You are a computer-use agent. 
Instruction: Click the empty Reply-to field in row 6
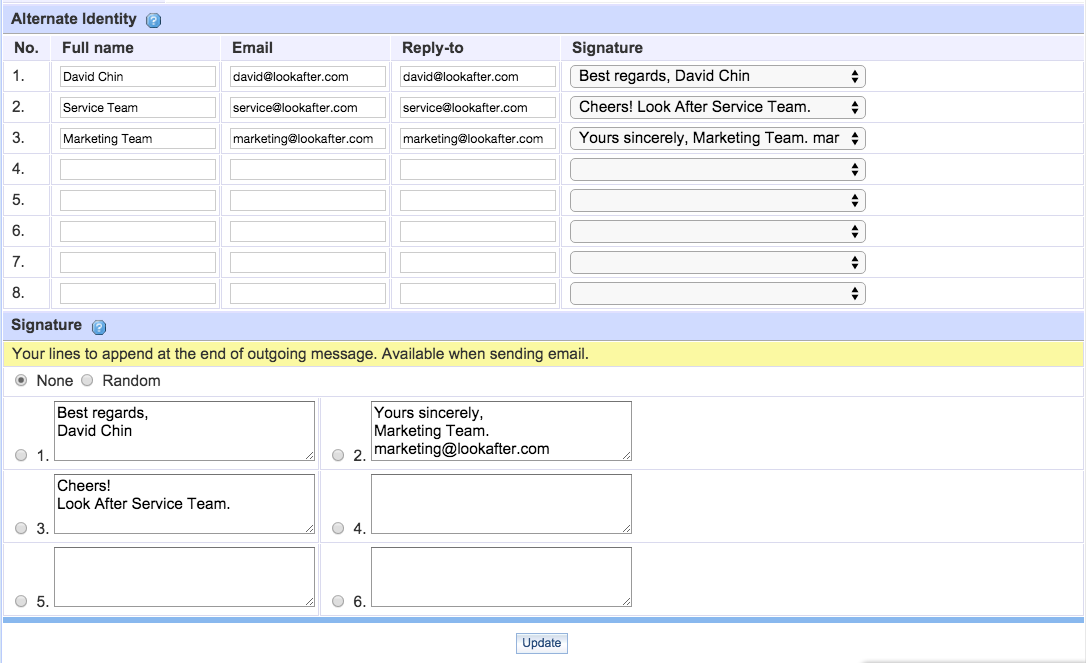coord(478,231)
